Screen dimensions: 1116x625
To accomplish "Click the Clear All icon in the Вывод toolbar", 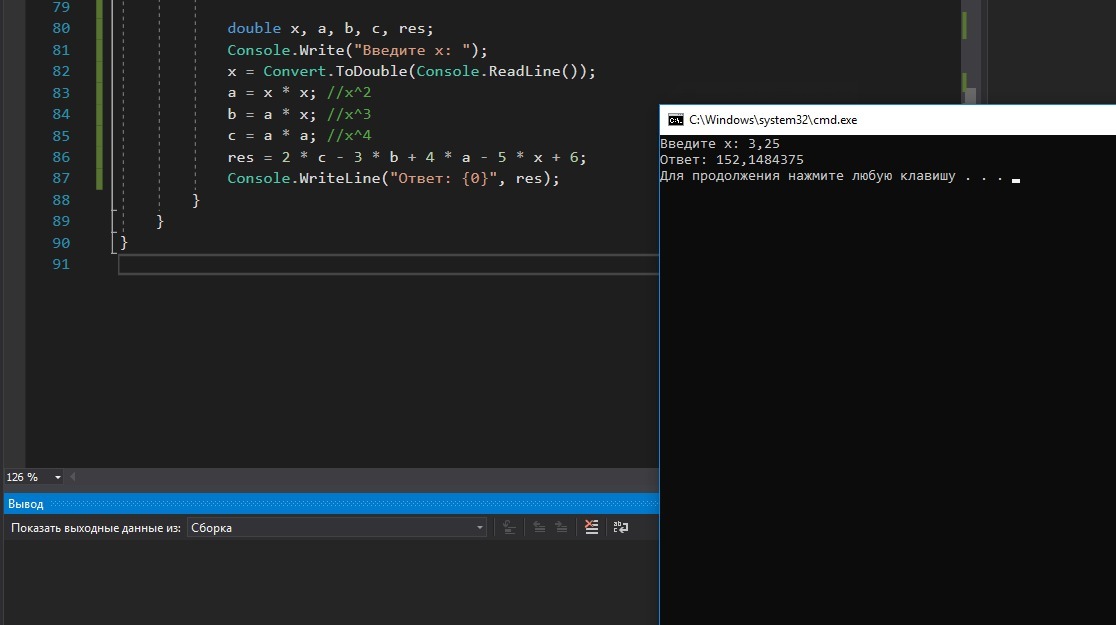I will point(591,527).
